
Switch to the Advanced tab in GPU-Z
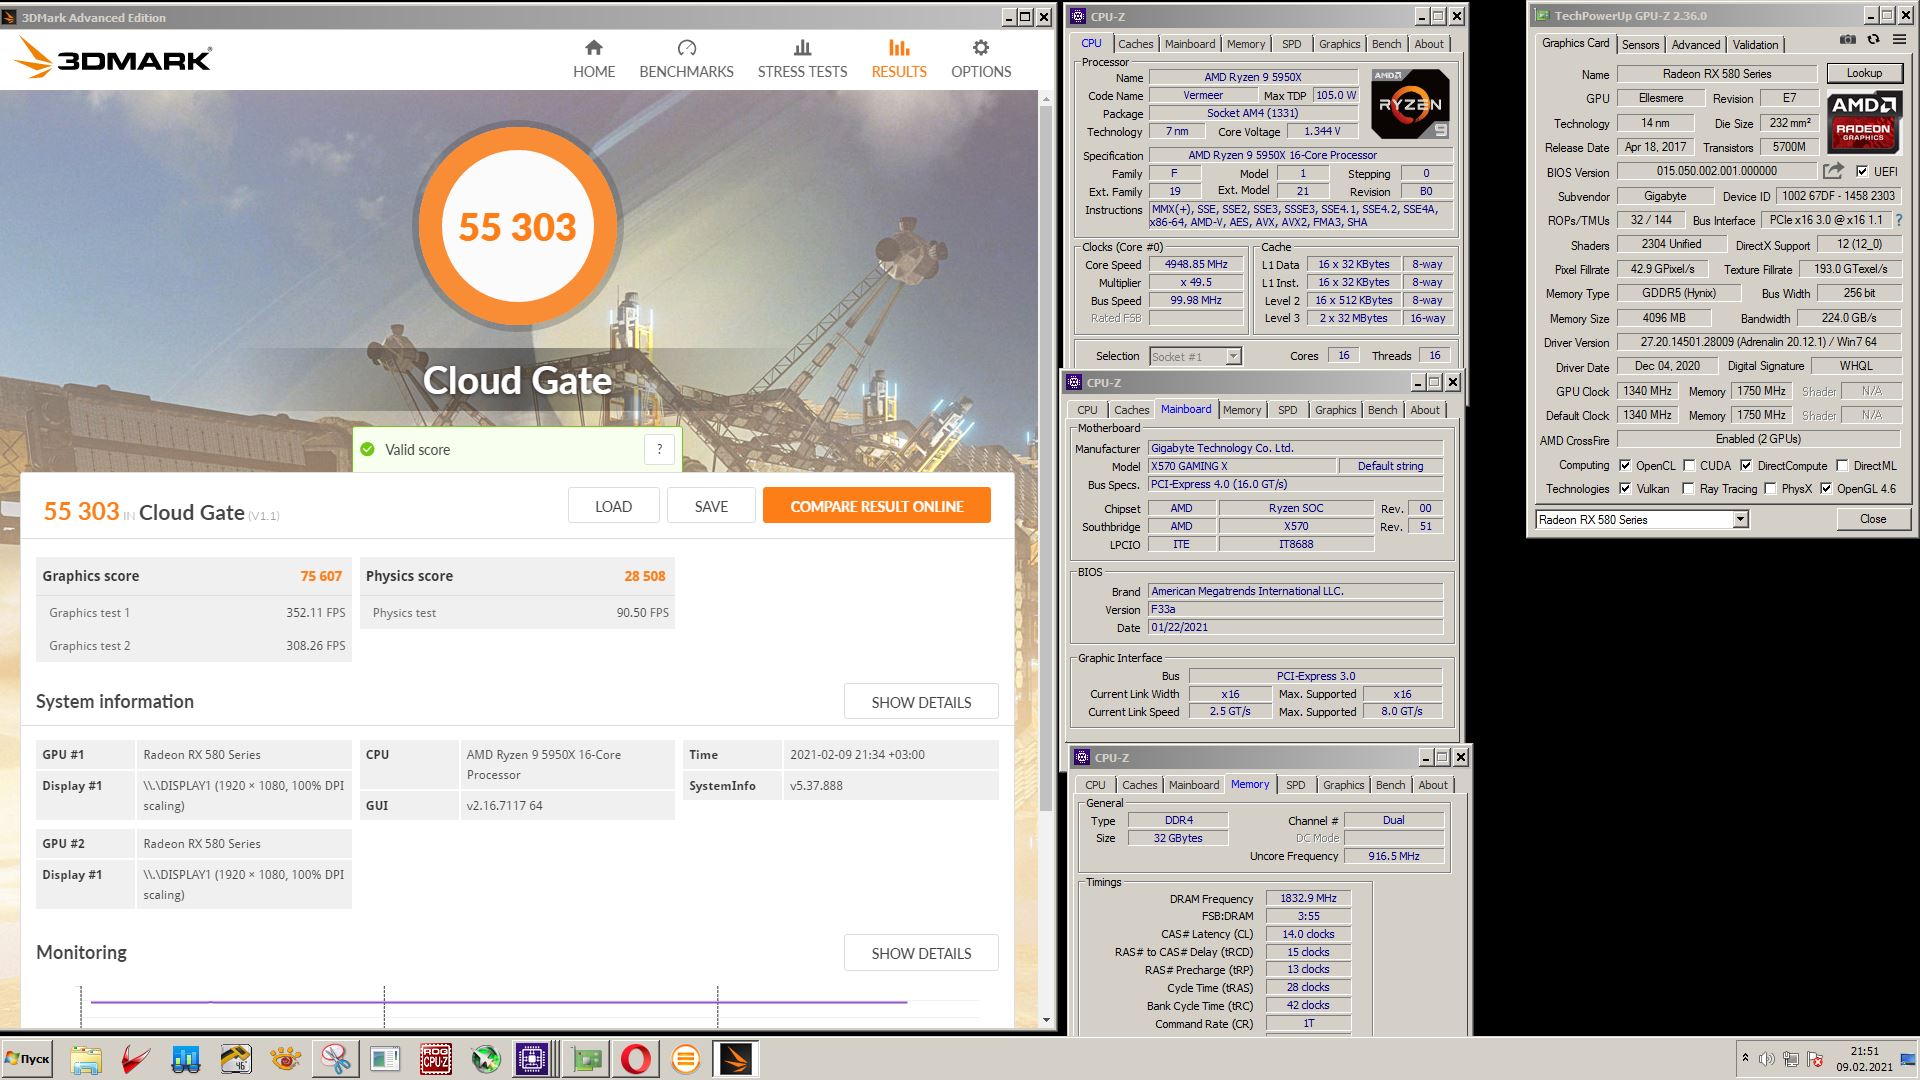tap(1696, 44)
